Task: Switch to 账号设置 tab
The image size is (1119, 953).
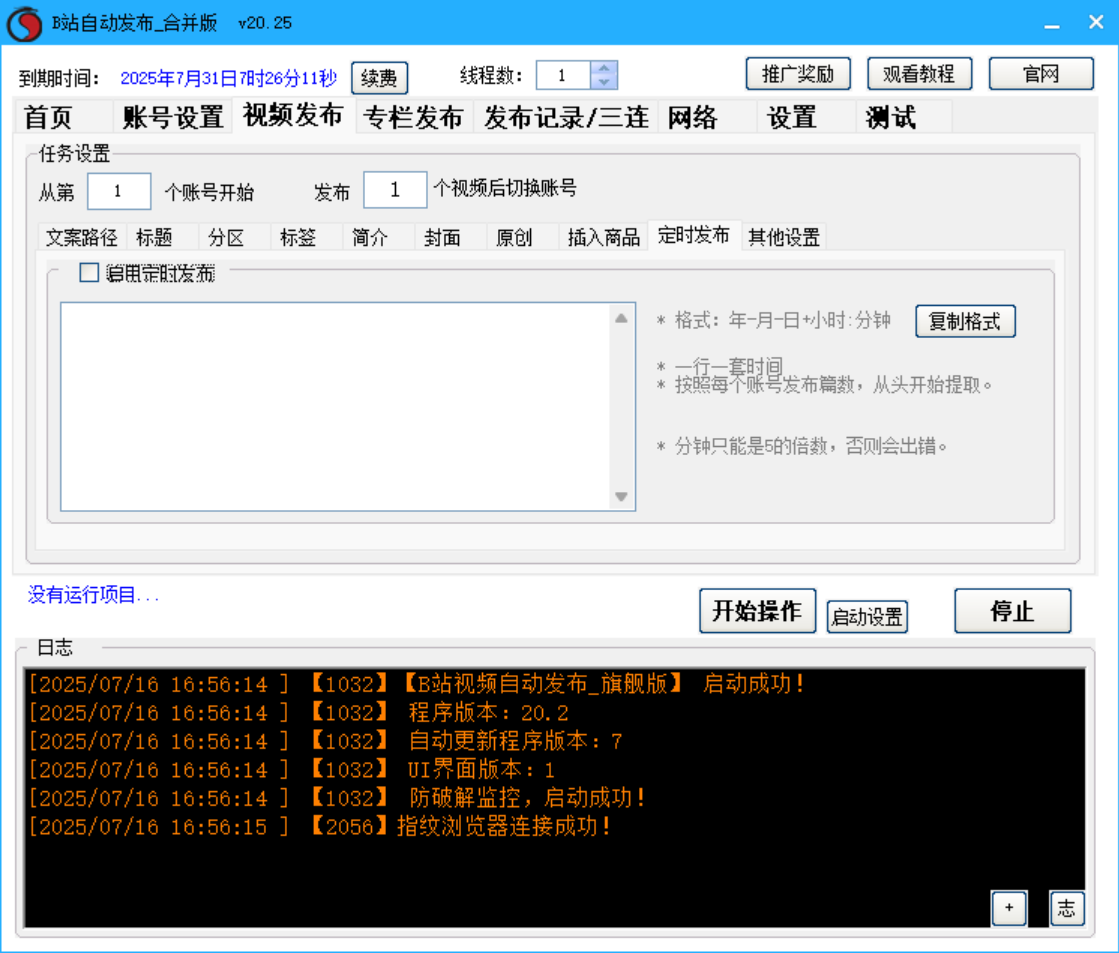Action: point(173,117)
